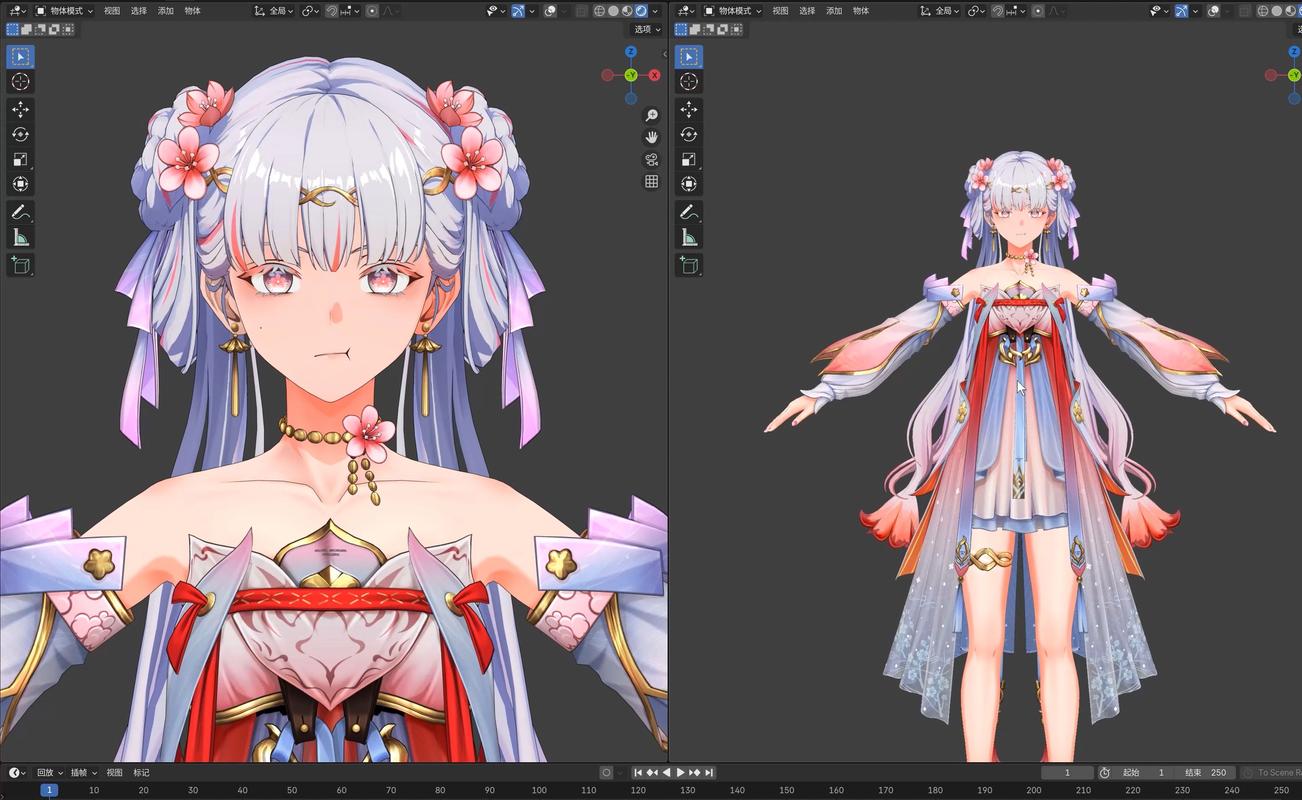Open editor type dropdown in left viewport
Screen dimensions: 1302x800
pos(17,11)
